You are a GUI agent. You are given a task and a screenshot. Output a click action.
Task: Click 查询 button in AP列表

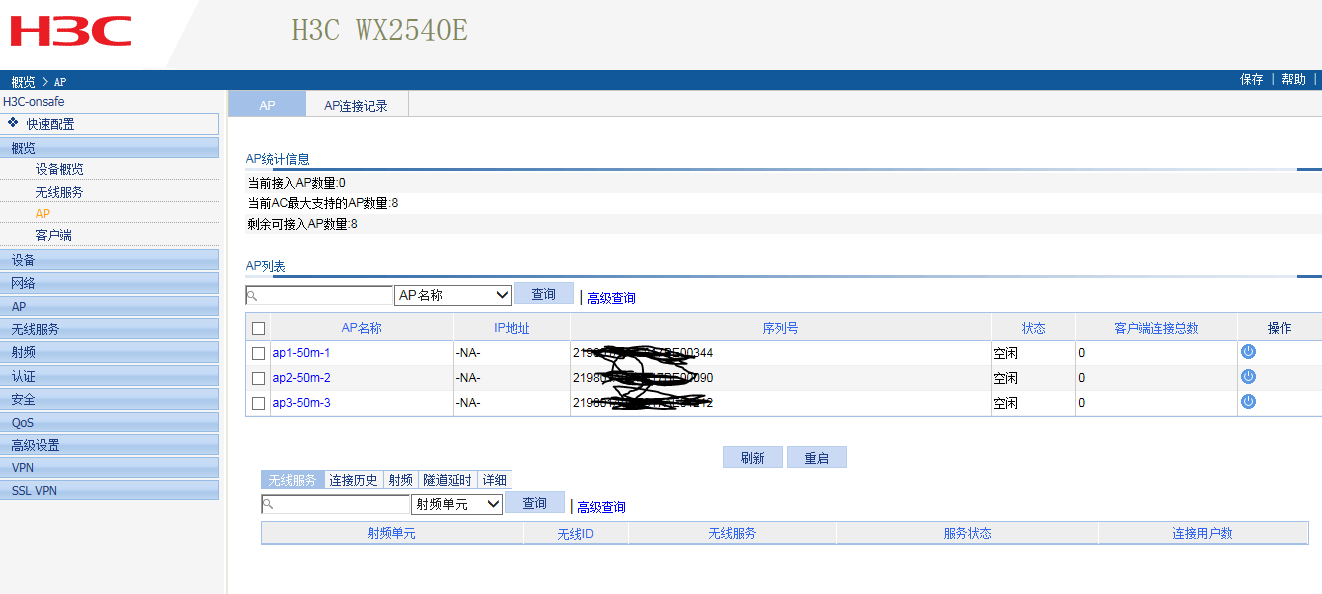[x=544, y=294]
